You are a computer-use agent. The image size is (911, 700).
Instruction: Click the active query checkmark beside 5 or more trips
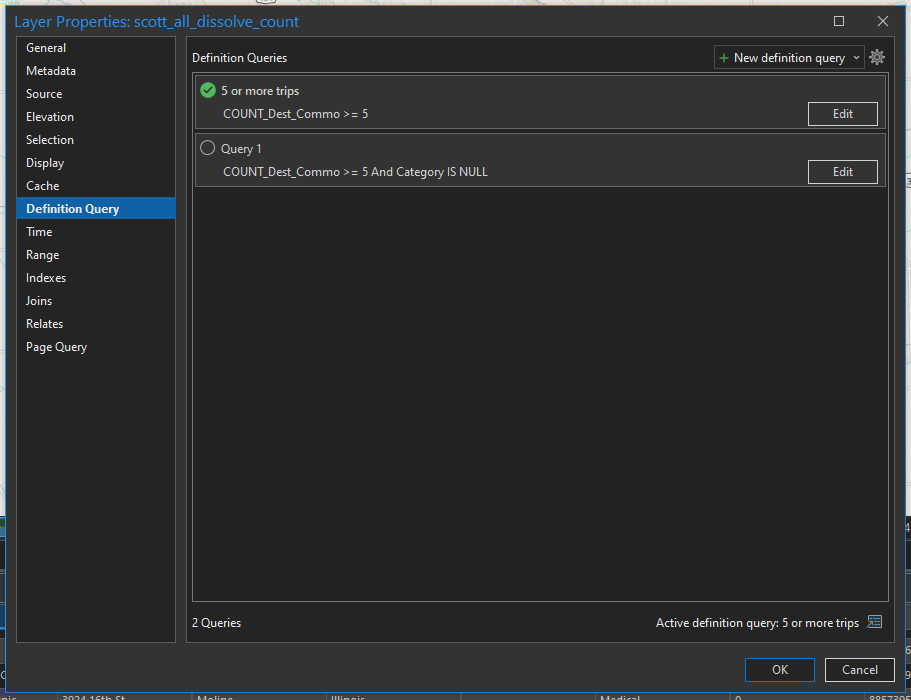(208, 90)
